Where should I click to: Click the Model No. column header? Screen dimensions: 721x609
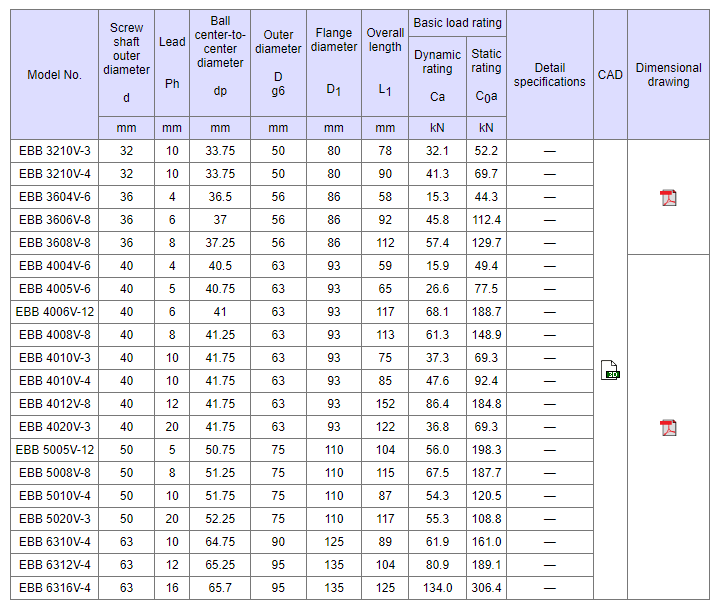(55, 75)
